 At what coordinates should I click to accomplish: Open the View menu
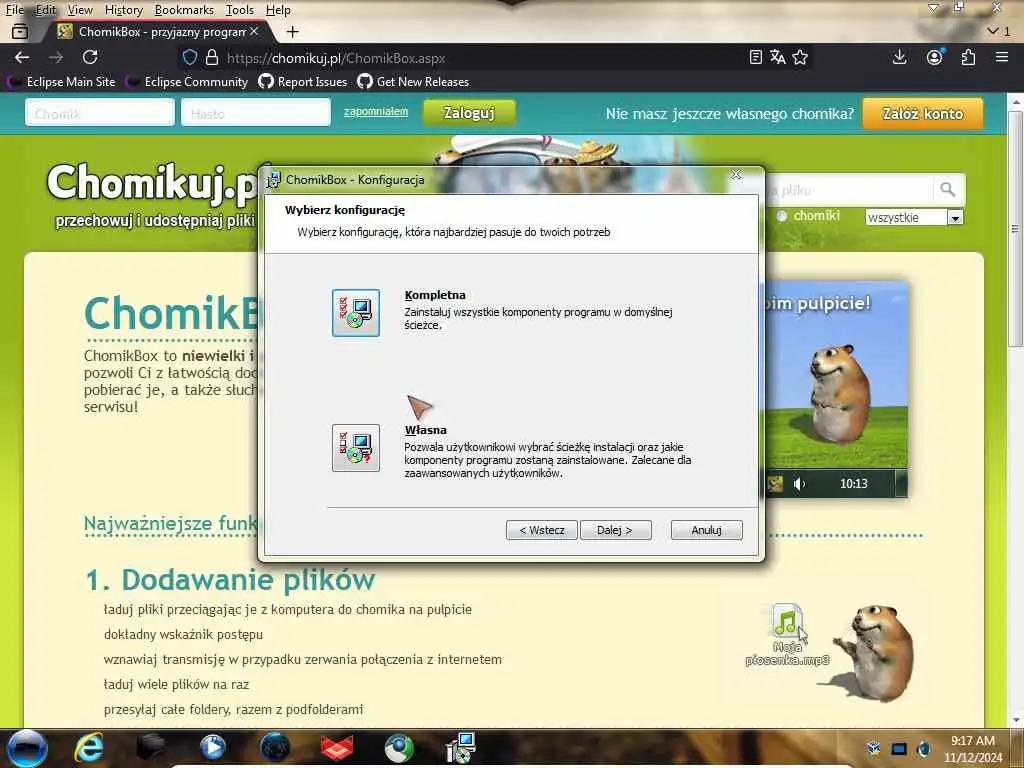coord(80,10)
